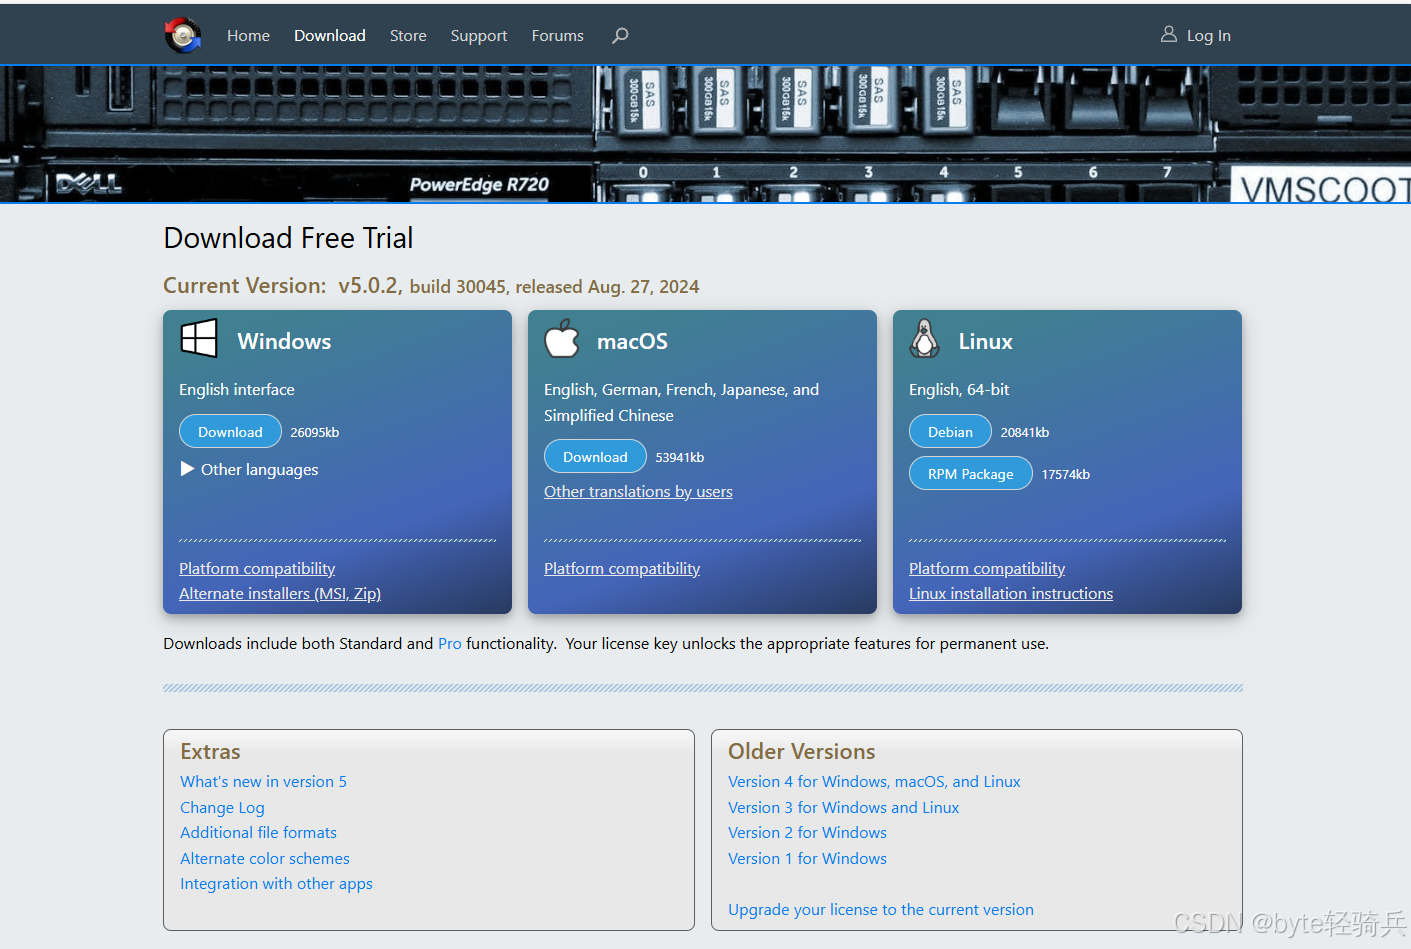The width and height of the screenshot is (1411, 949).
Task: Download the RPM Package
Action: pos(971,474)
